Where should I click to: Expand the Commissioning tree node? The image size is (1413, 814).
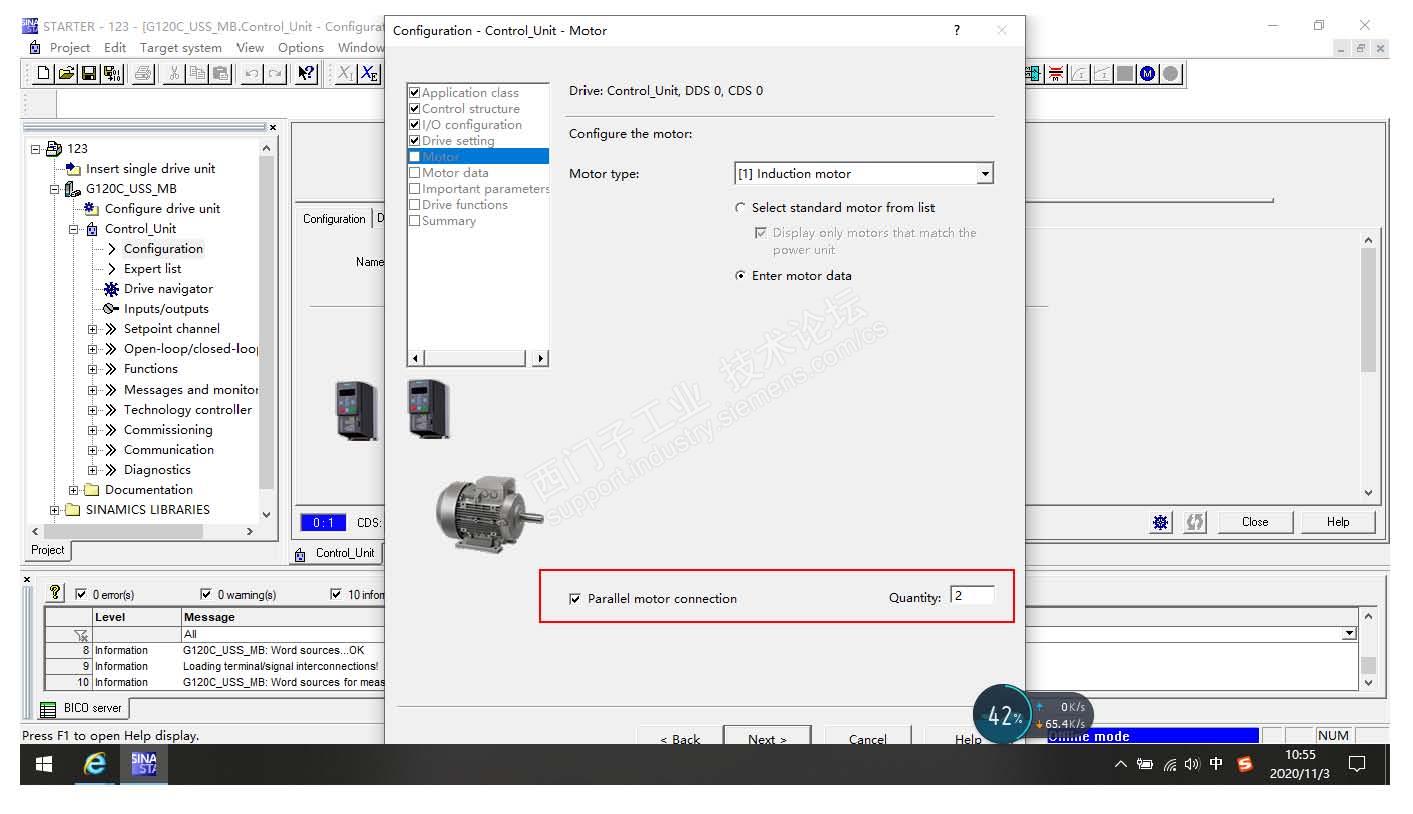click(93, 430)
